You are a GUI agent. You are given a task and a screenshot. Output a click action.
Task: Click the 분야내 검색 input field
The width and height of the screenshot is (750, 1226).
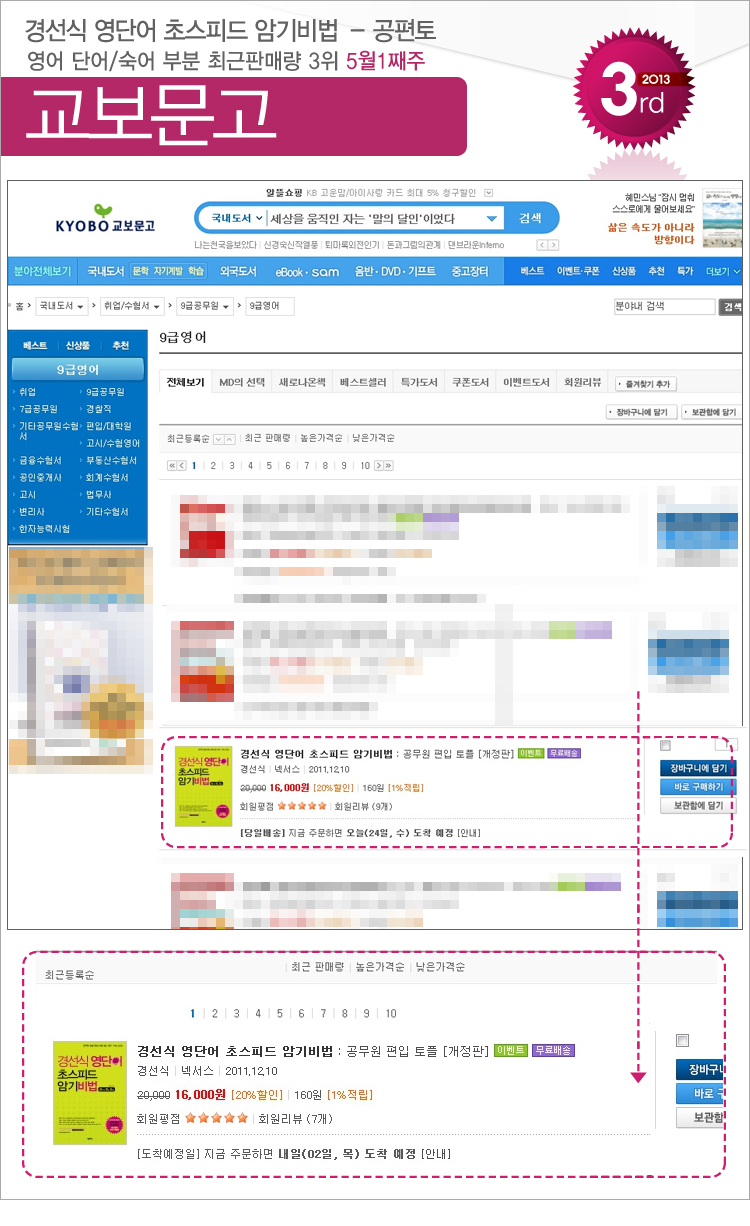point(664,307)
